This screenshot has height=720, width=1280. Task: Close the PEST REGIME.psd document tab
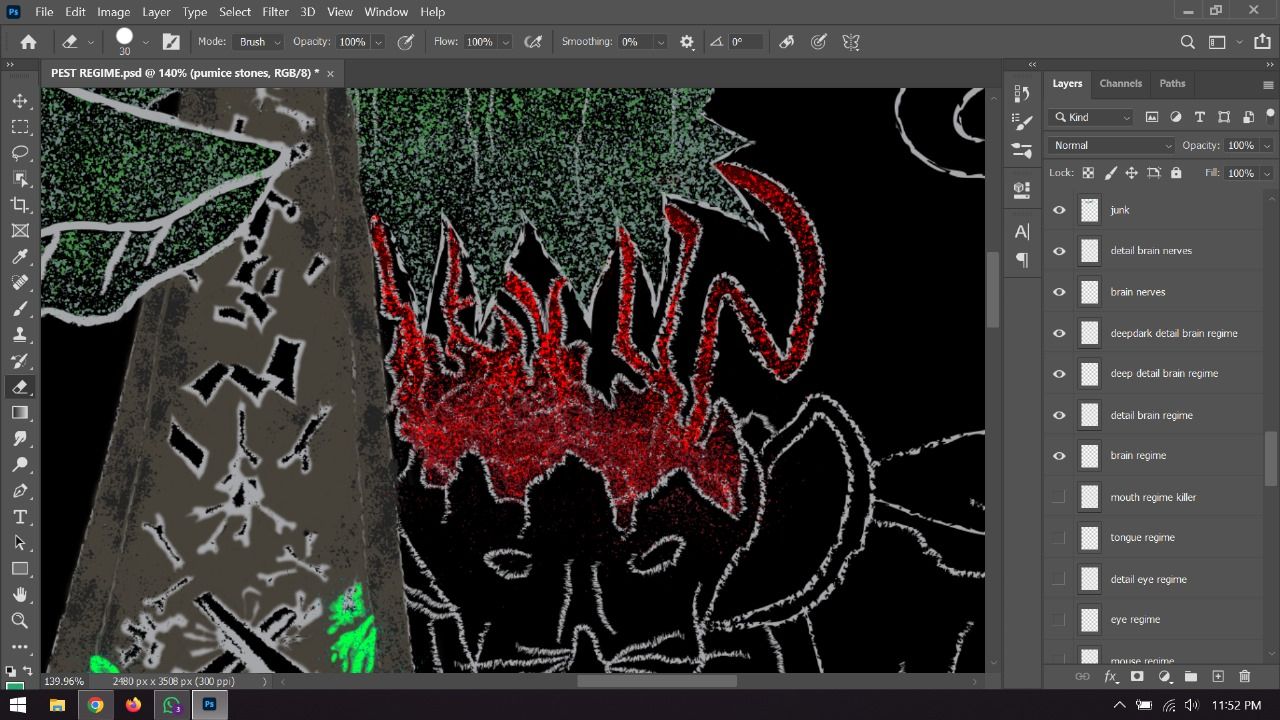coord(330,73)
